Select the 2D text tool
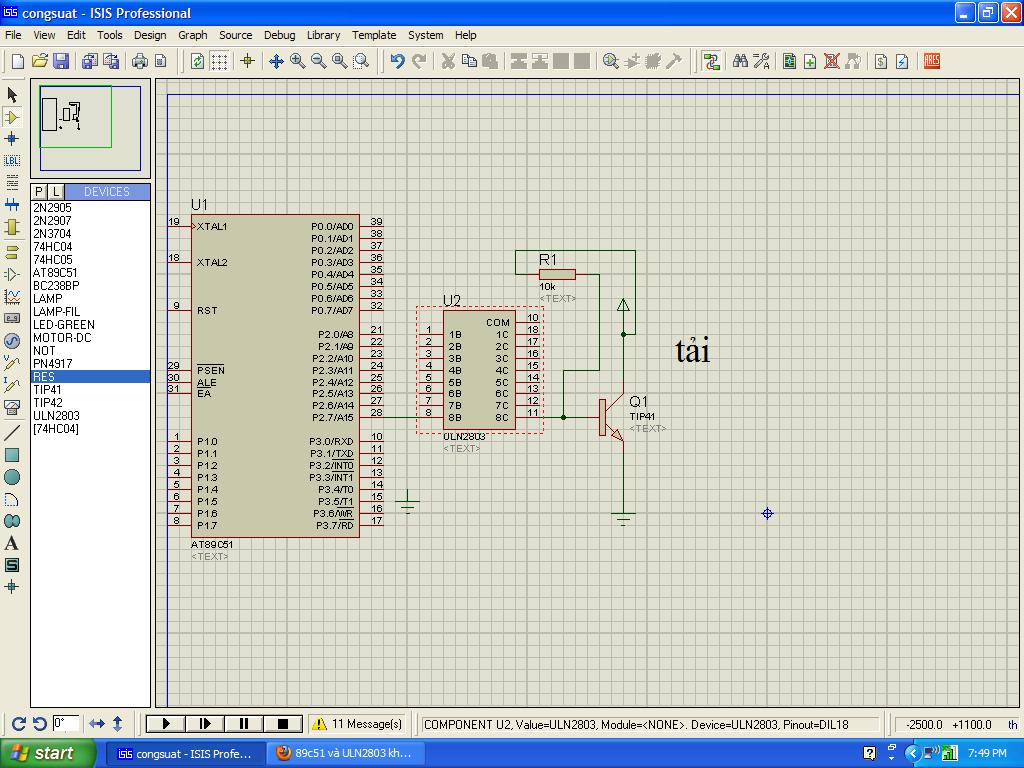 click(12, 543)
